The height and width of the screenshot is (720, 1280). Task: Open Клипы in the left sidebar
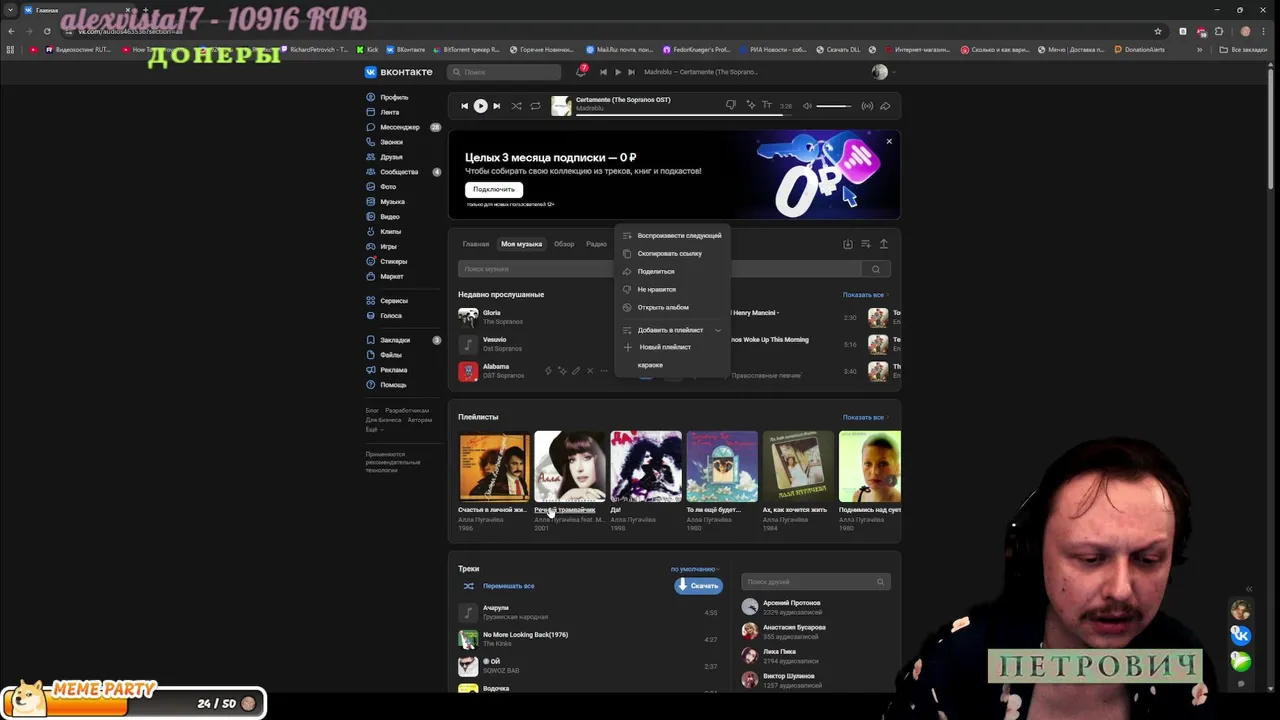click(390, 232)
